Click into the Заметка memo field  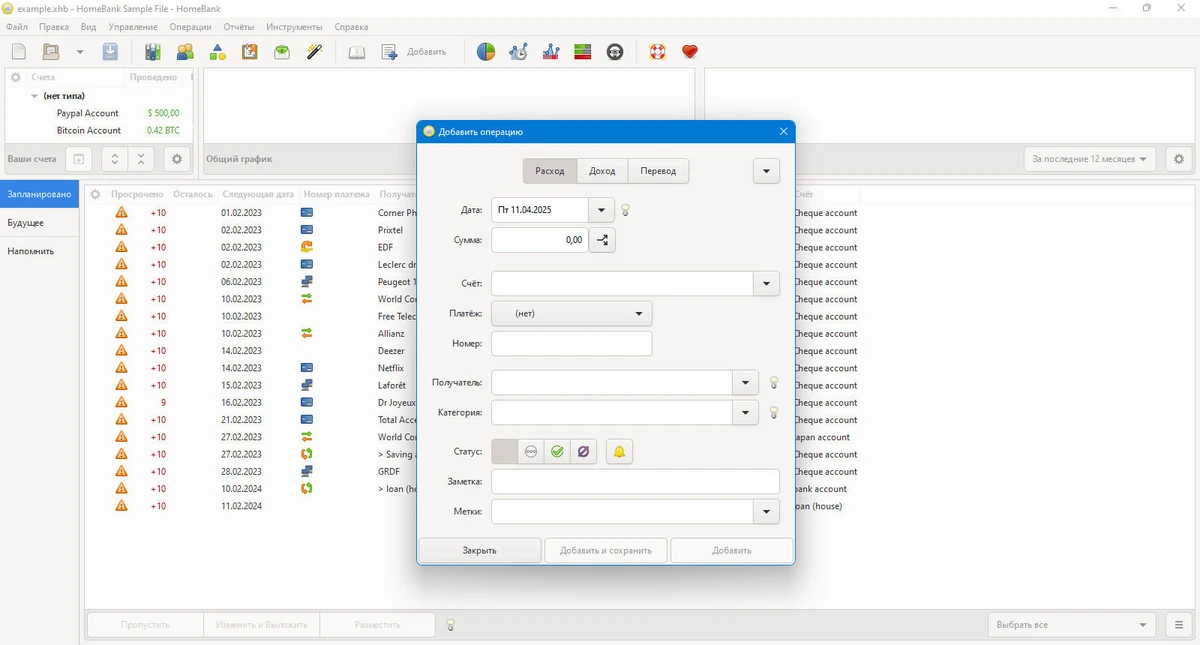[x=635, y=482]
